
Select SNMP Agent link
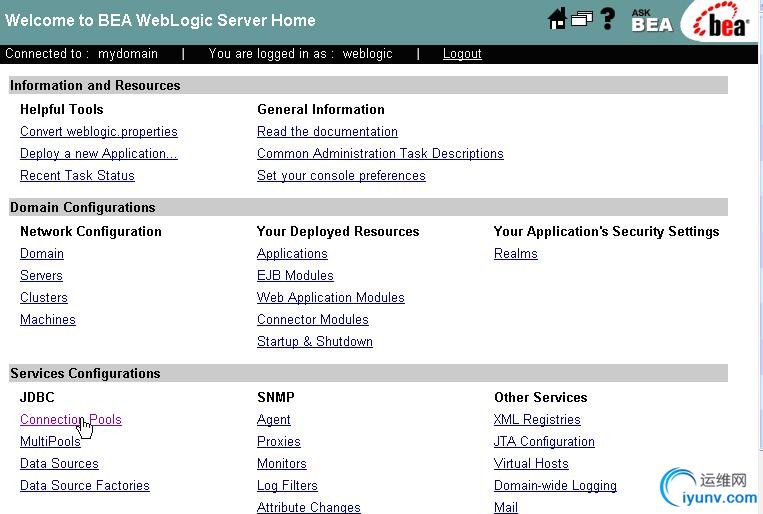coord(273,420)
